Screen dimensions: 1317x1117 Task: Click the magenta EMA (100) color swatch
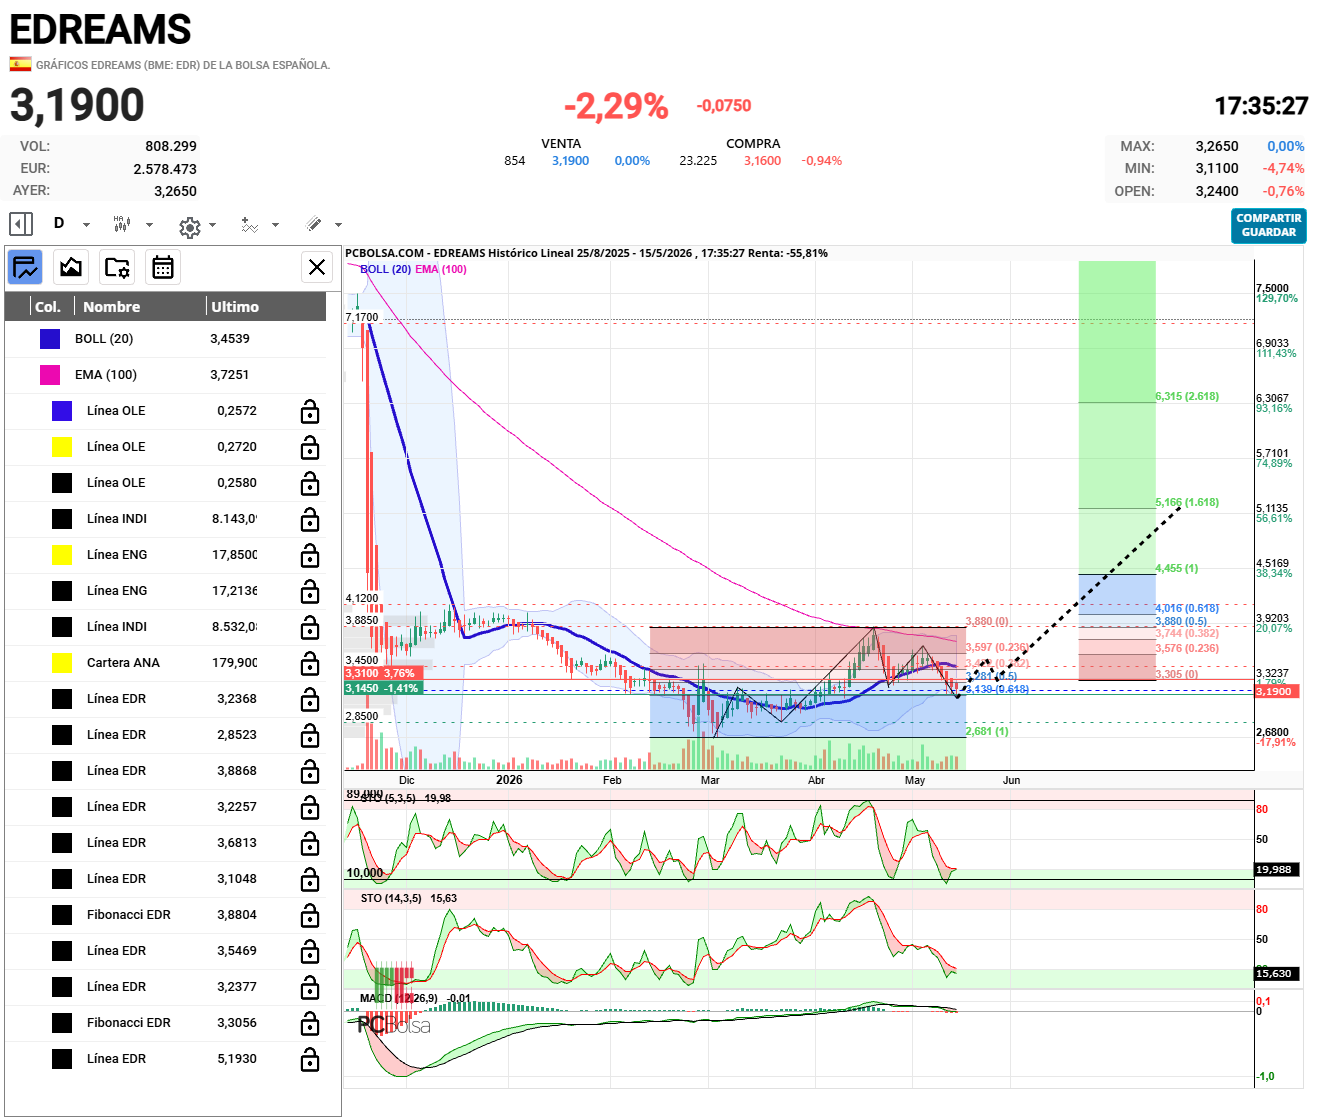[x=50, y=375]
